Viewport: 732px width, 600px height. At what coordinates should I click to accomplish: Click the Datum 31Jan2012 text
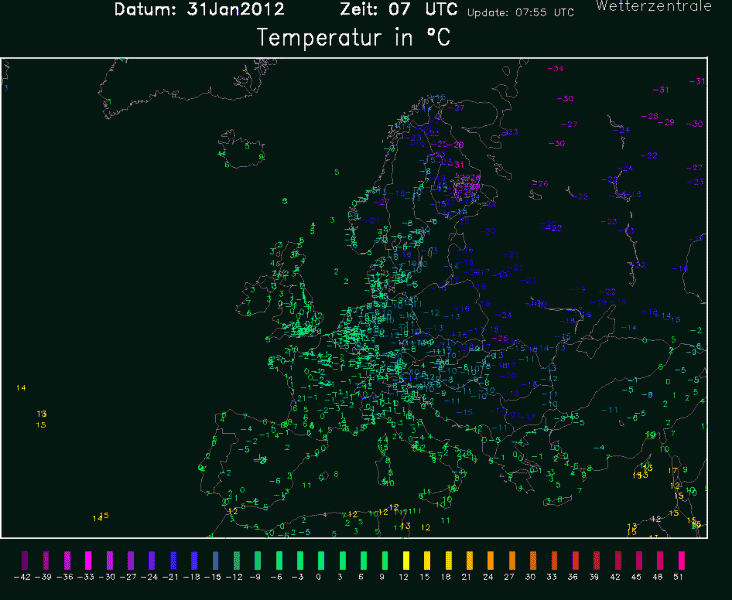199,10
